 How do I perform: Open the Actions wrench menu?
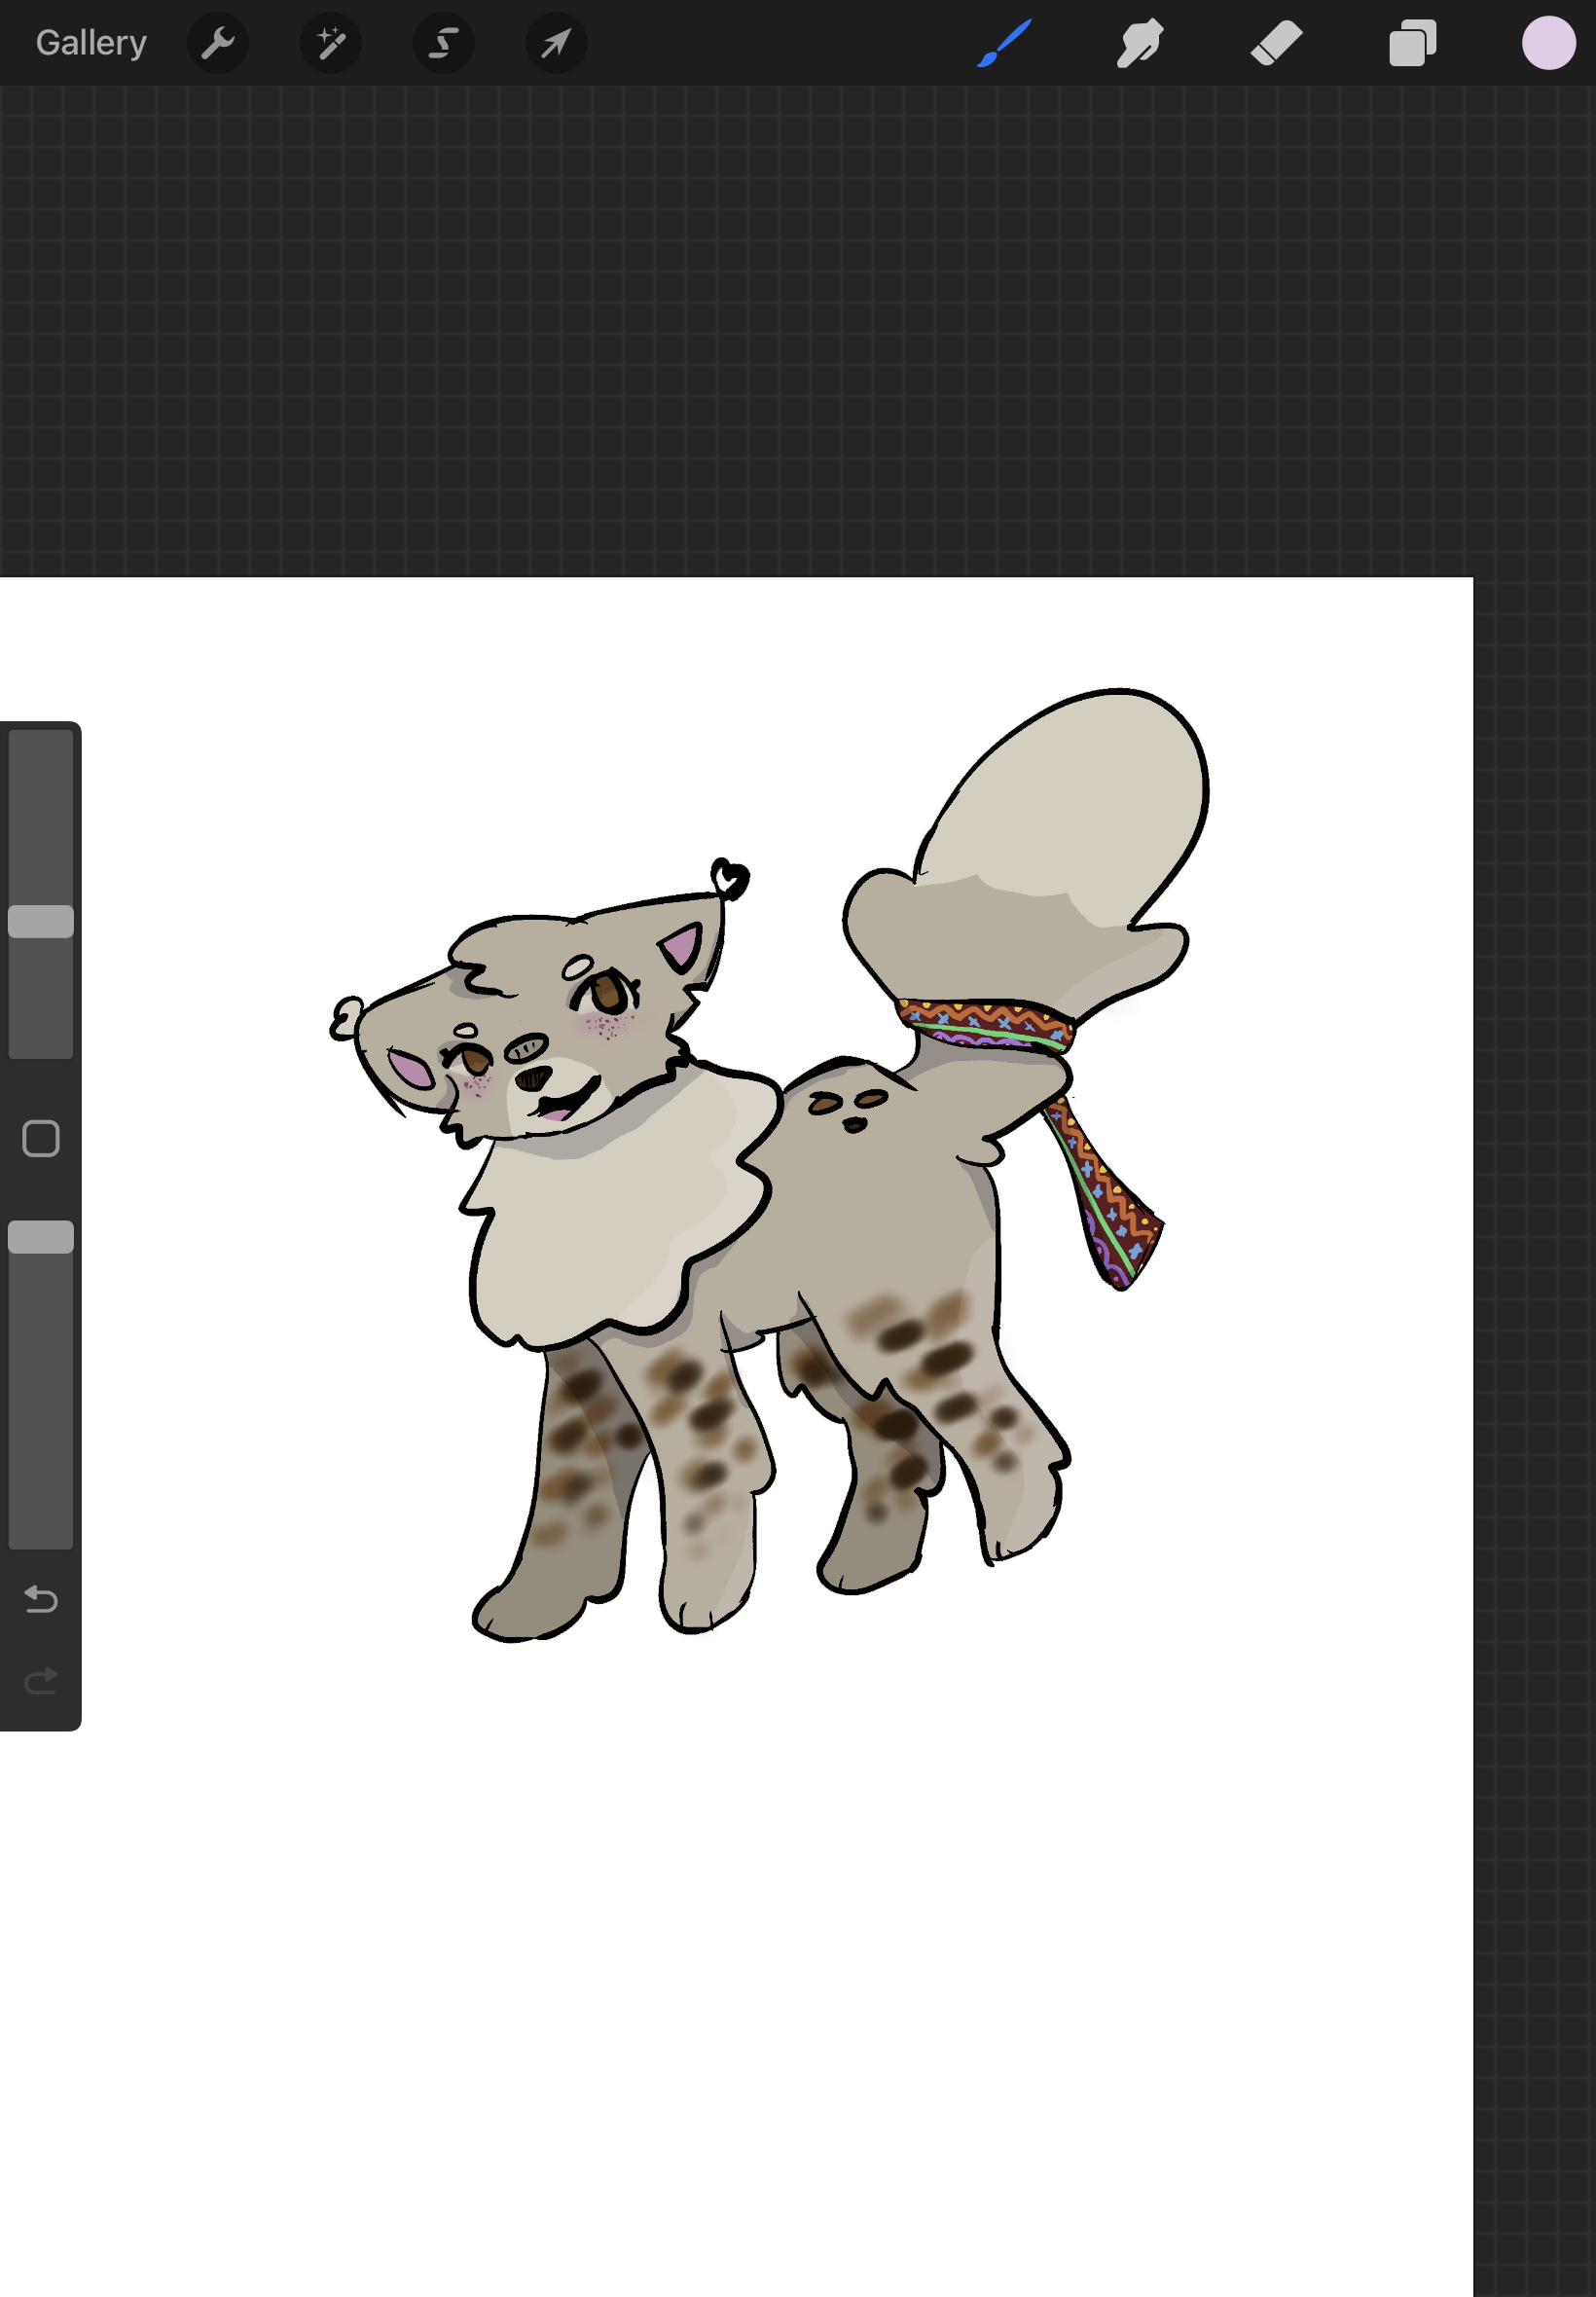coord(218,43)
